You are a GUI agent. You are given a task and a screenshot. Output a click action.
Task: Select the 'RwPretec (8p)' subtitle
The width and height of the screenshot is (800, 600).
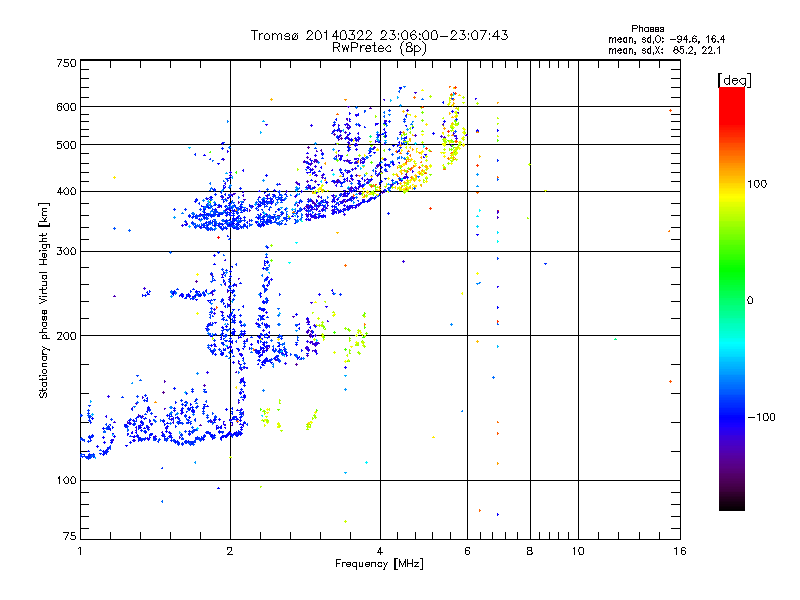tap(379, 48)
